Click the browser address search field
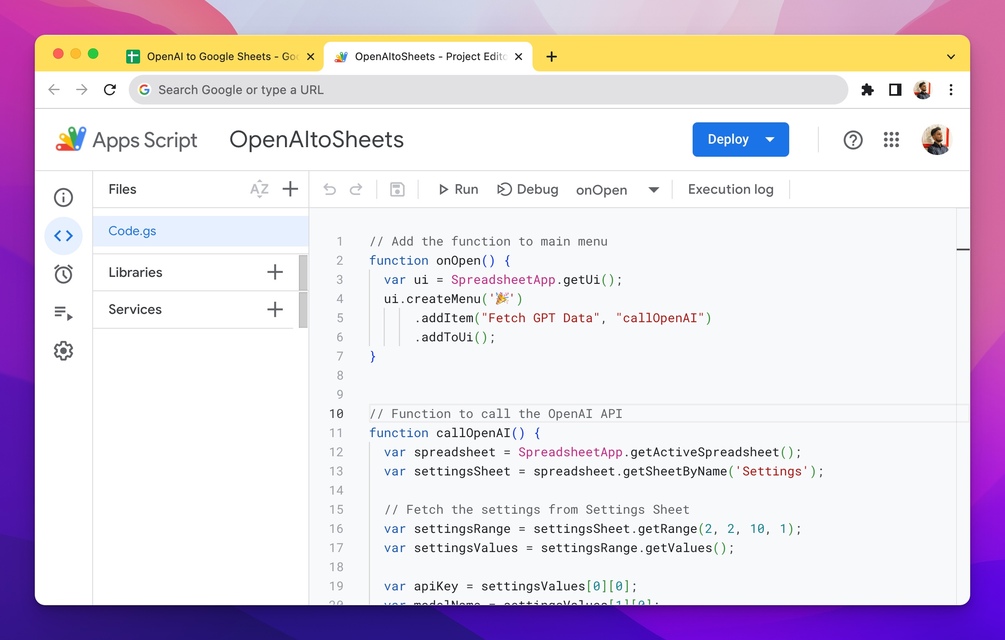1005x640 pixels. point(488,90)
